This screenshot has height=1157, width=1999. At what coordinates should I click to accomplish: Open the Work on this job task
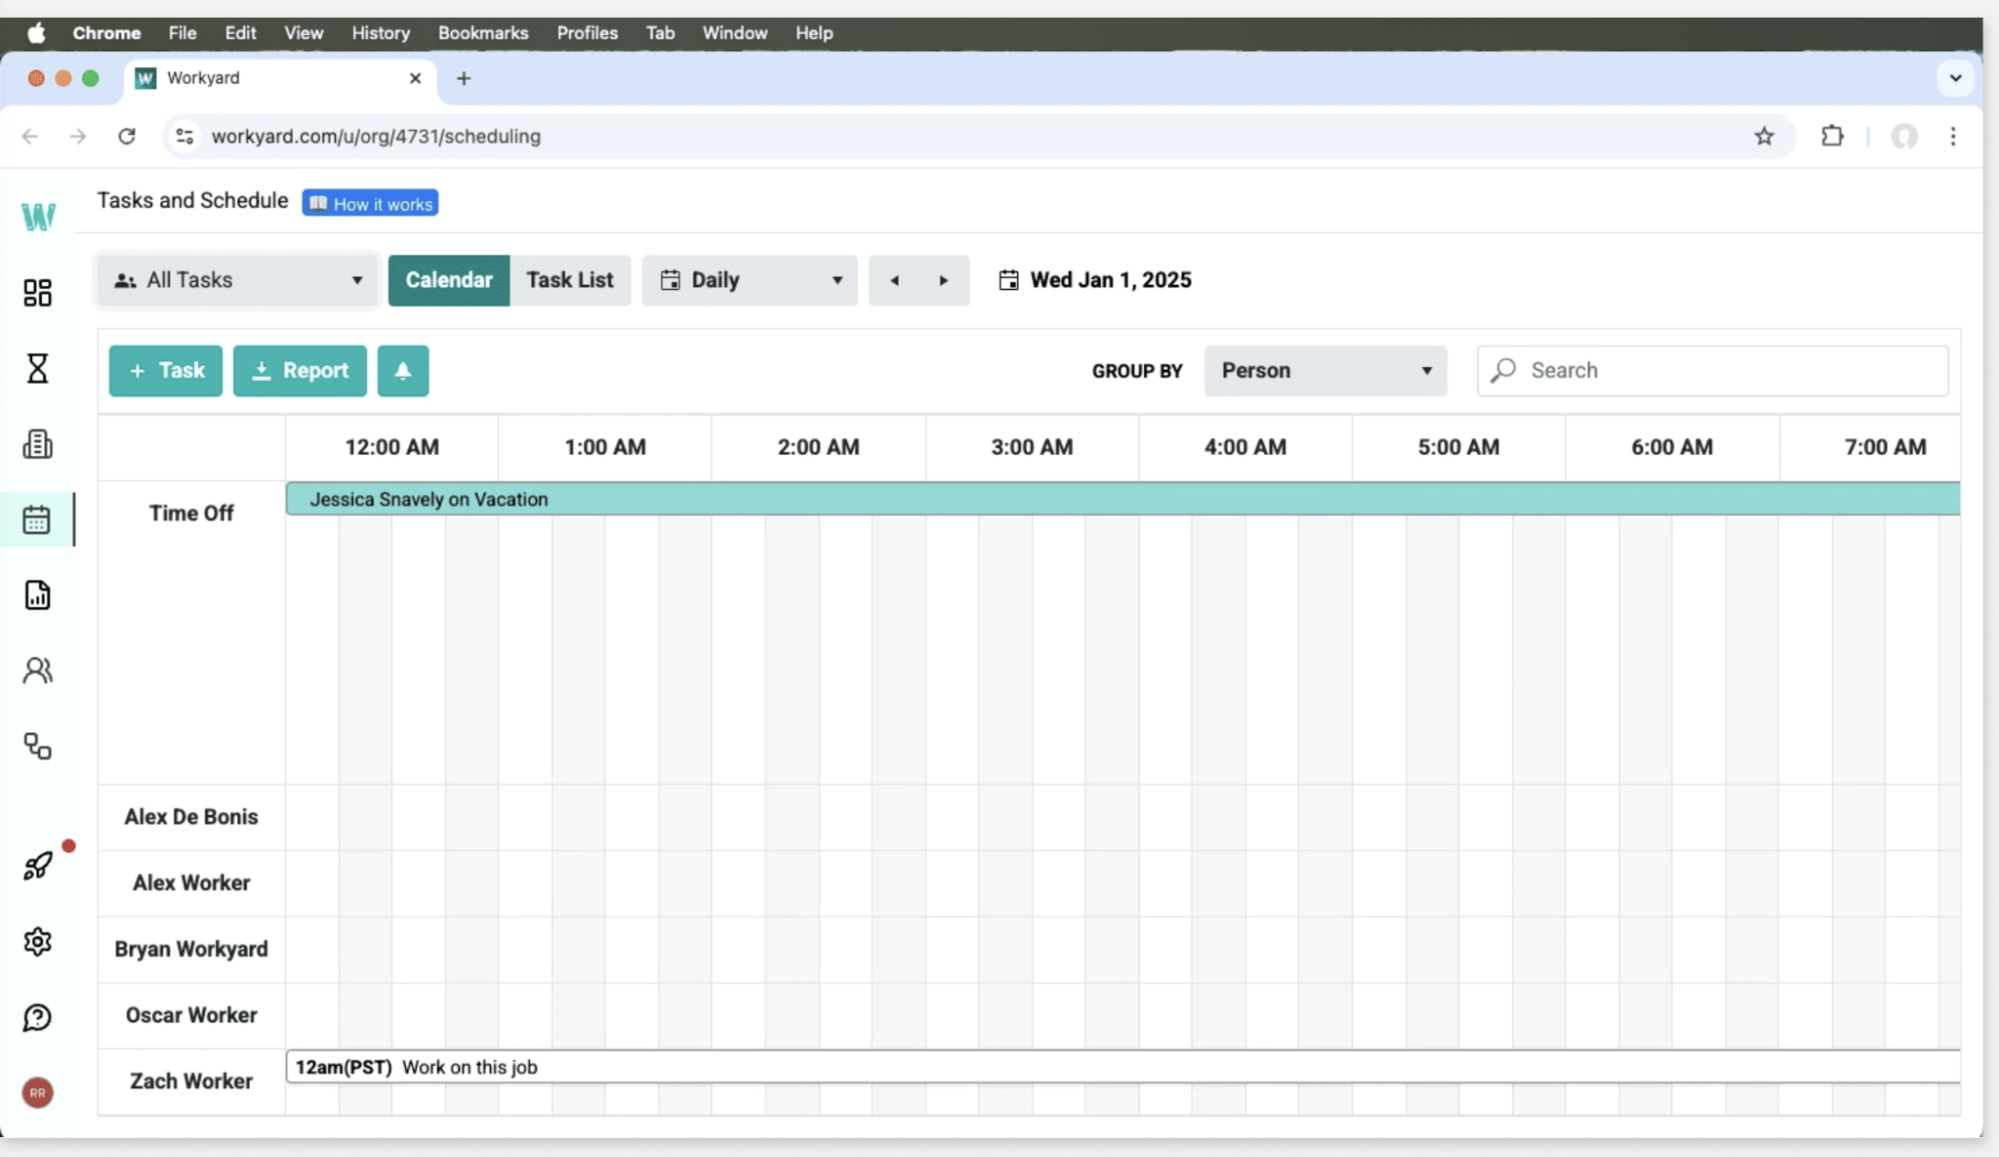pyautogui.click(x=1123, y=1067)
